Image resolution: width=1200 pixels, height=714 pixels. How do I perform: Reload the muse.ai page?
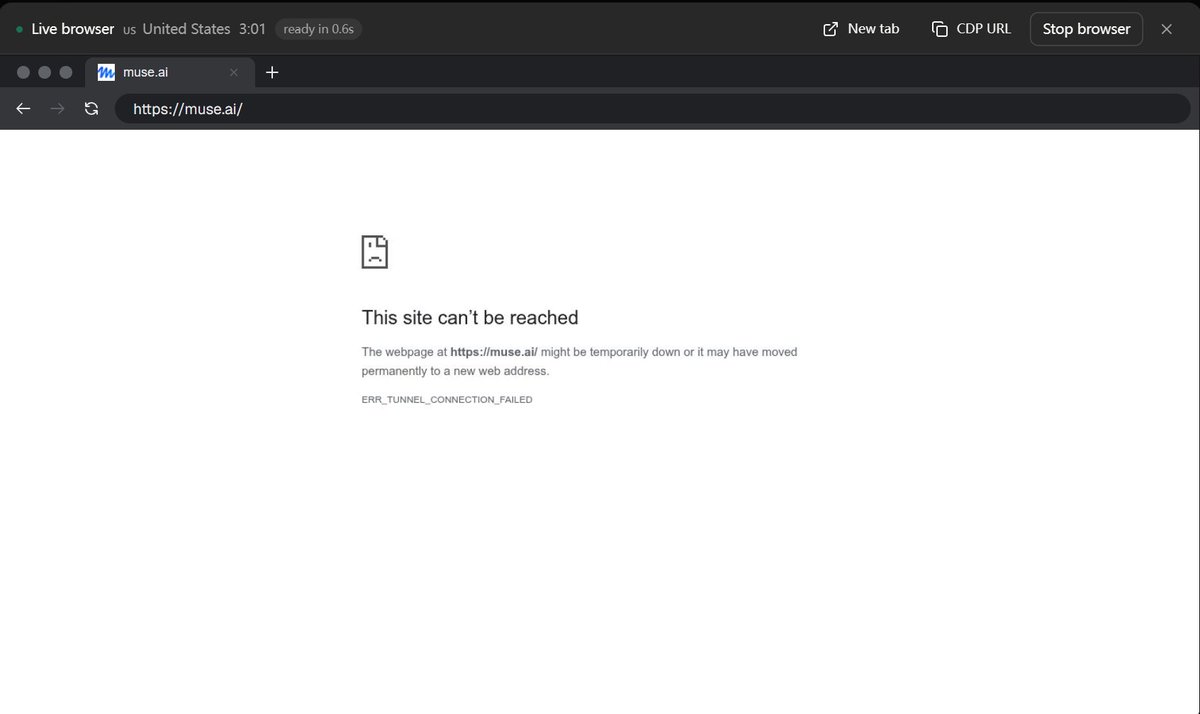coord(91,109)
